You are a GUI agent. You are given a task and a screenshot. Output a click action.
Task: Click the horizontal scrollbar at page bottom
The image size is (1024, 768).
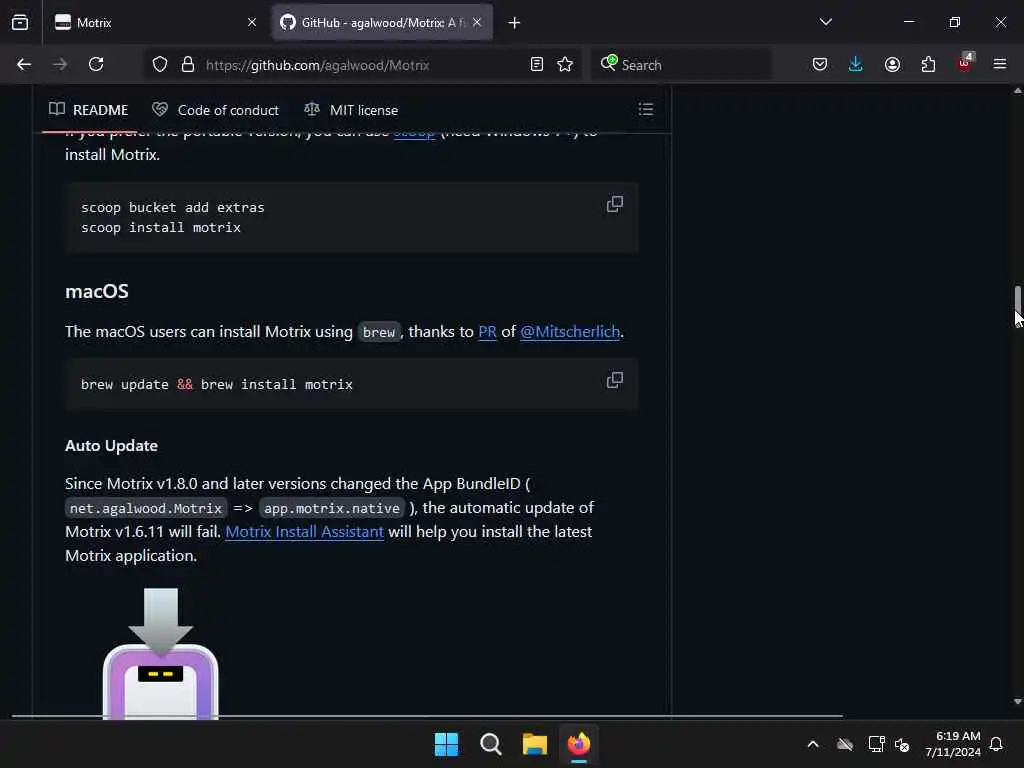pyautogui.click(x=428, y=716)
